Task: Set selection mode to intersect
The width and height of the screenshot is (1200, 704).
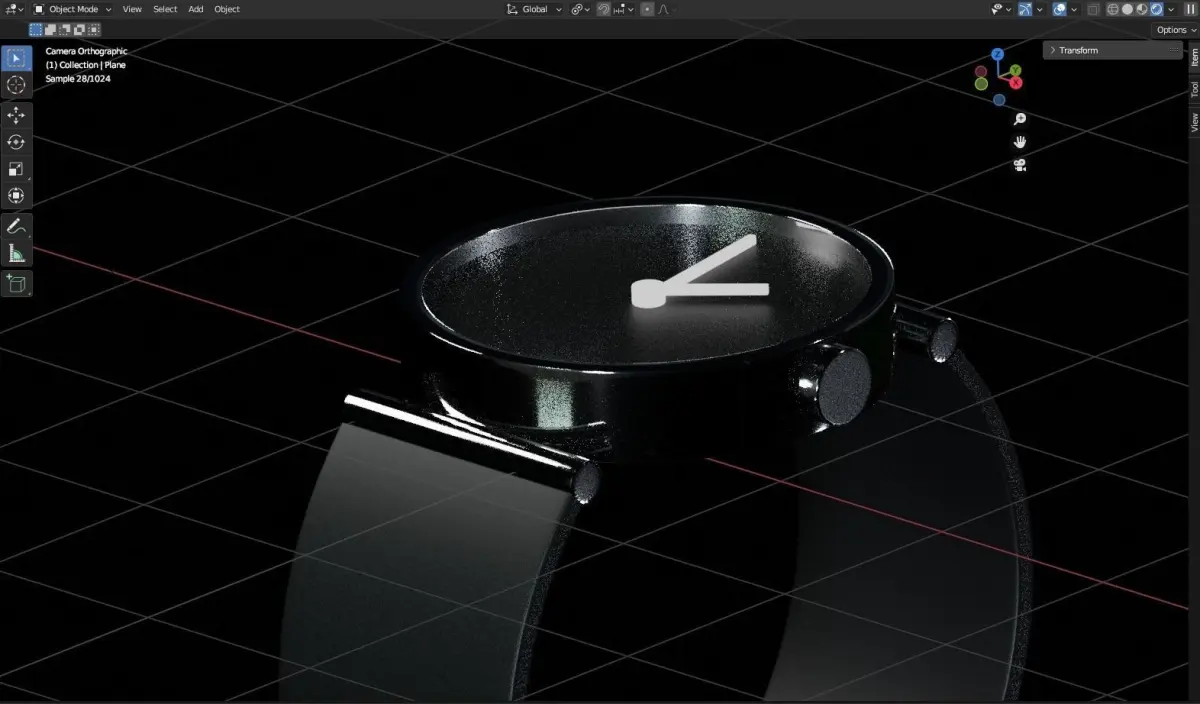Action: point(93,30)
